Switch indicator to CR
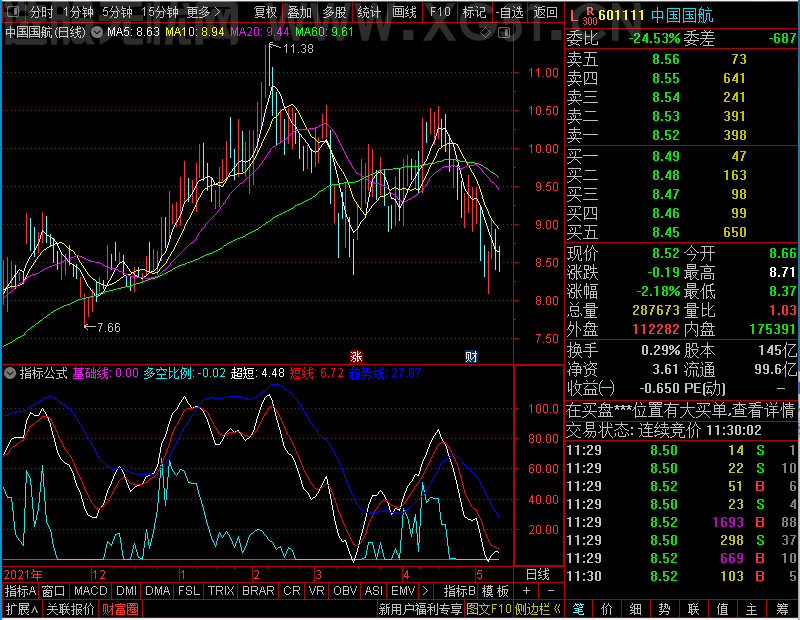This screenshot has height=620, width=800. click(x=292, y=591)
